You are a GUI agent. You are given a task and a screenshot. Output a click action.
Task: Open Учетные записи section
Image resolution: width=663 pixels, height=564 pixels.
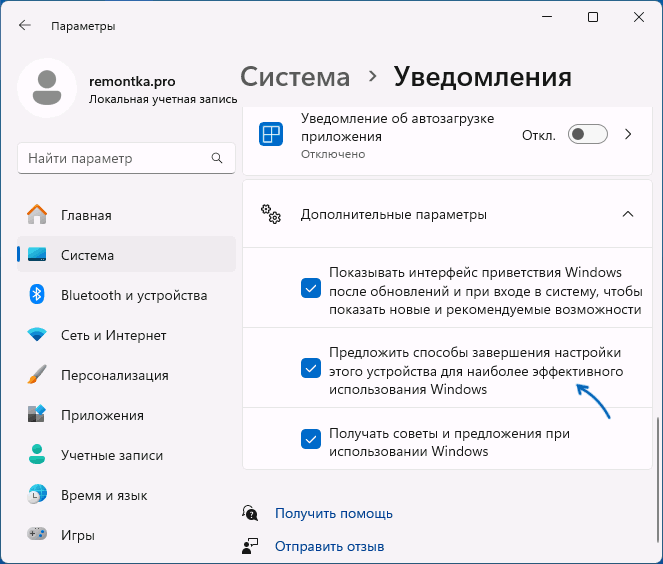111,455
